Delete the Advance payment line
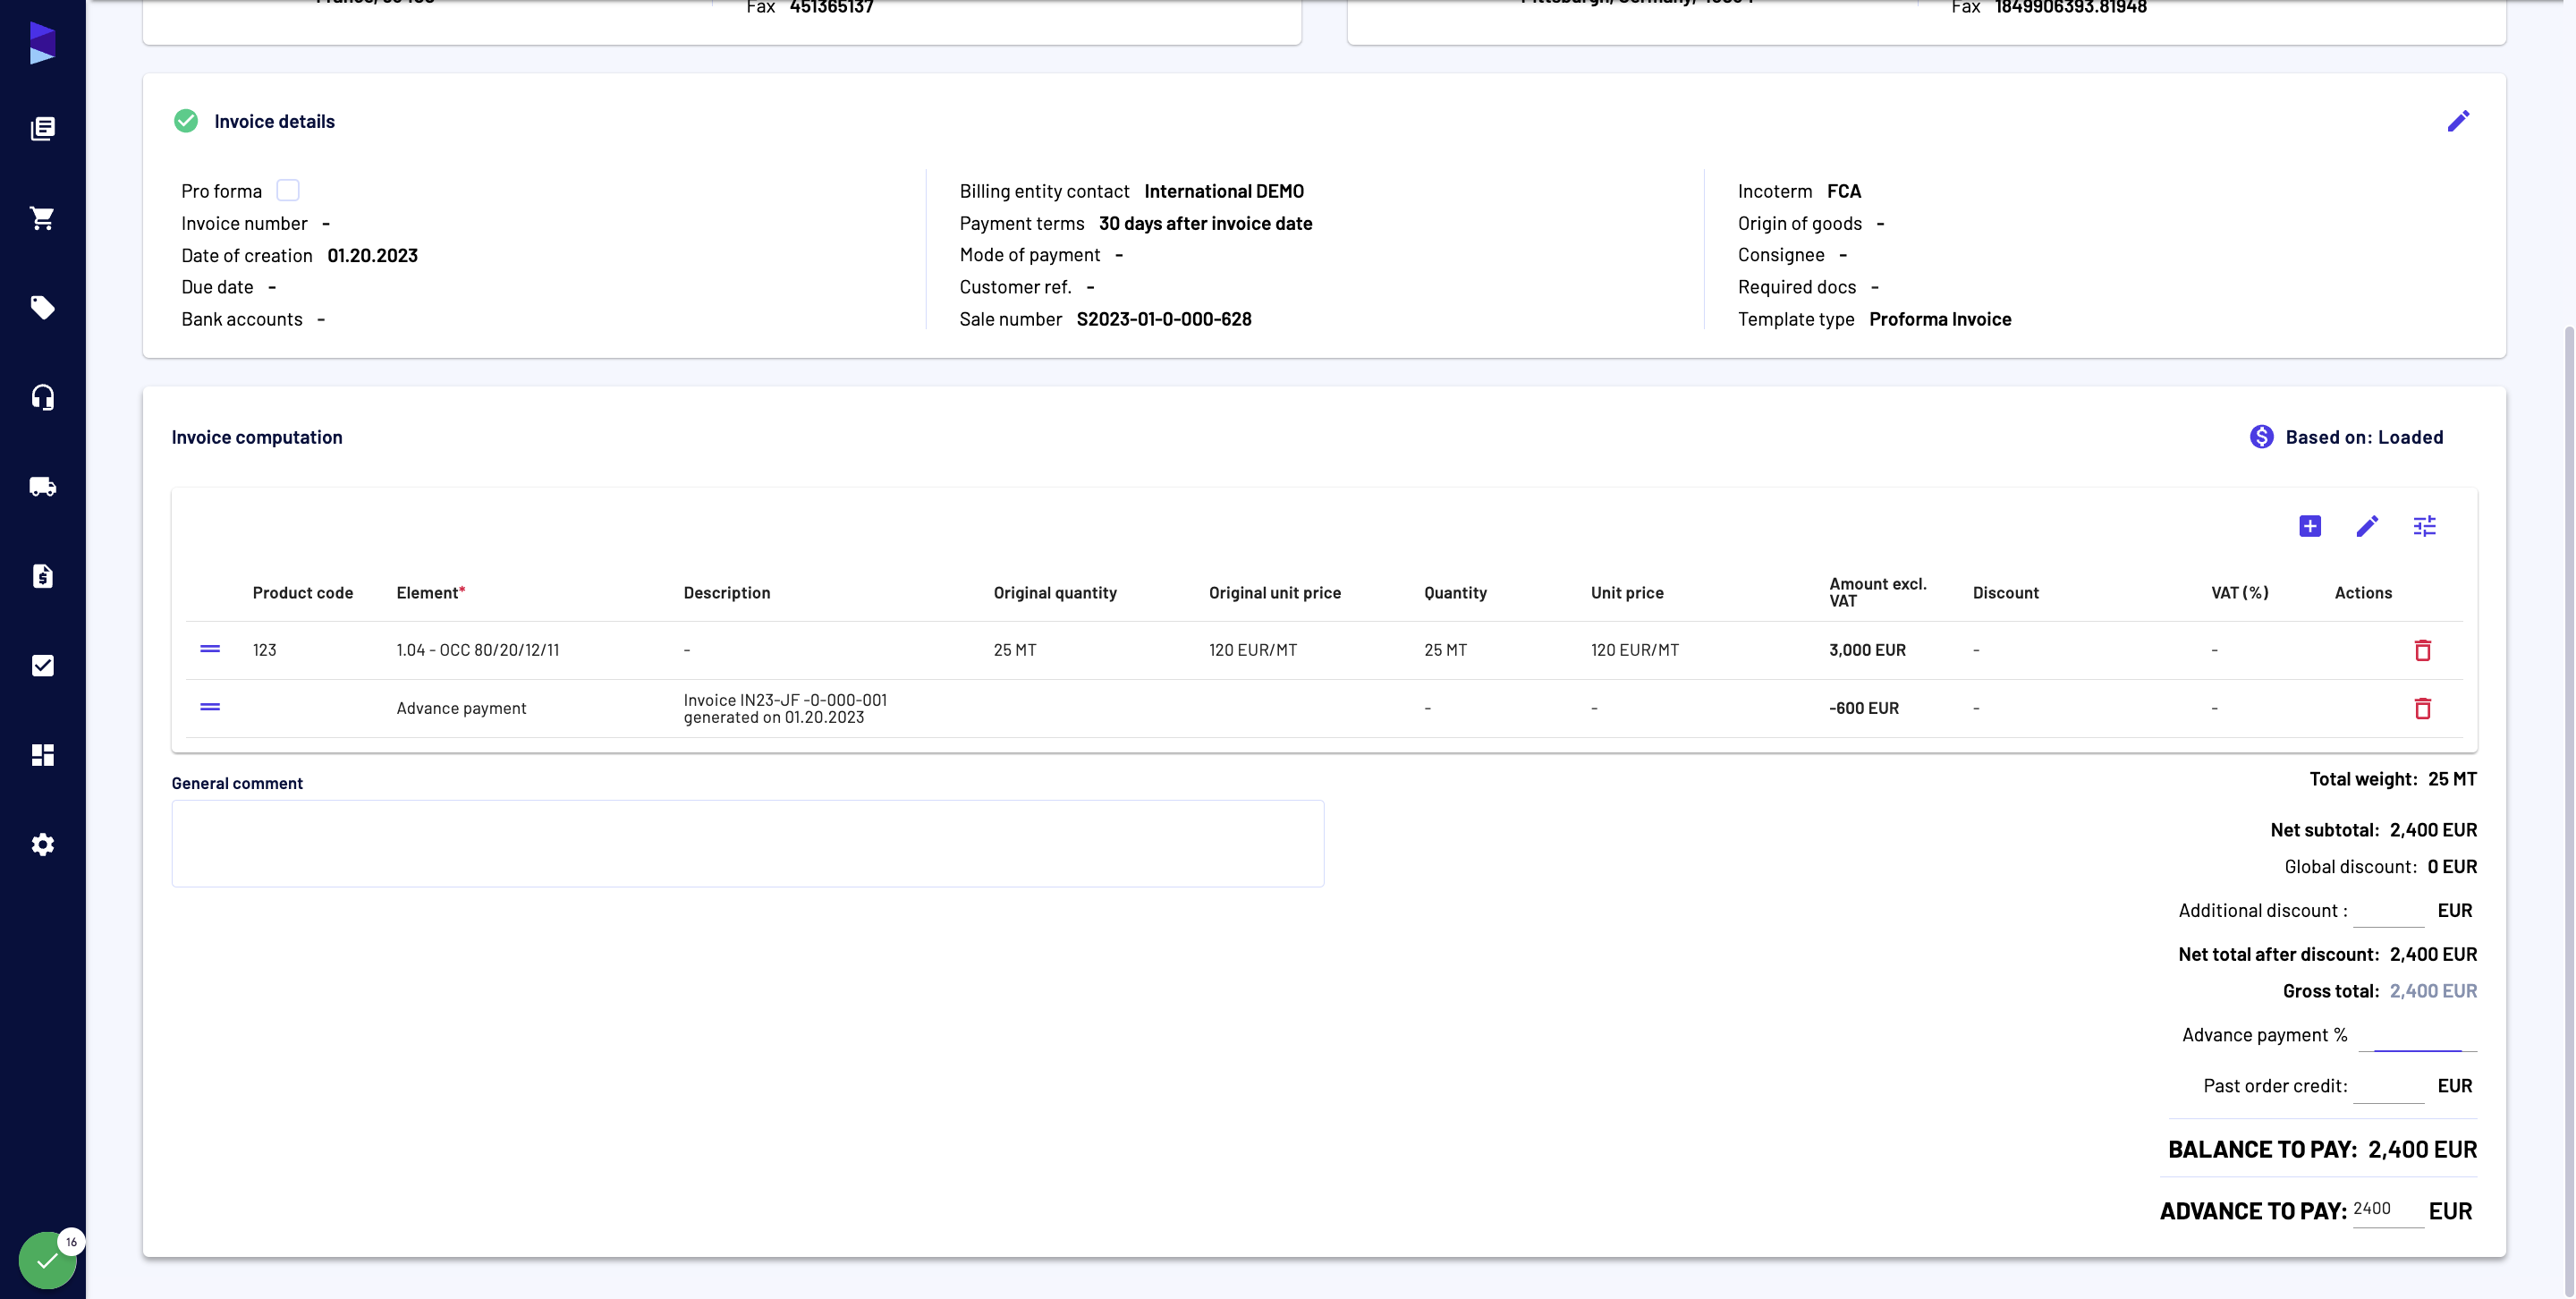Image resolution: width=2576 pixels, height=1299 pixels. pyautogui.click(x=2422, y=708)
